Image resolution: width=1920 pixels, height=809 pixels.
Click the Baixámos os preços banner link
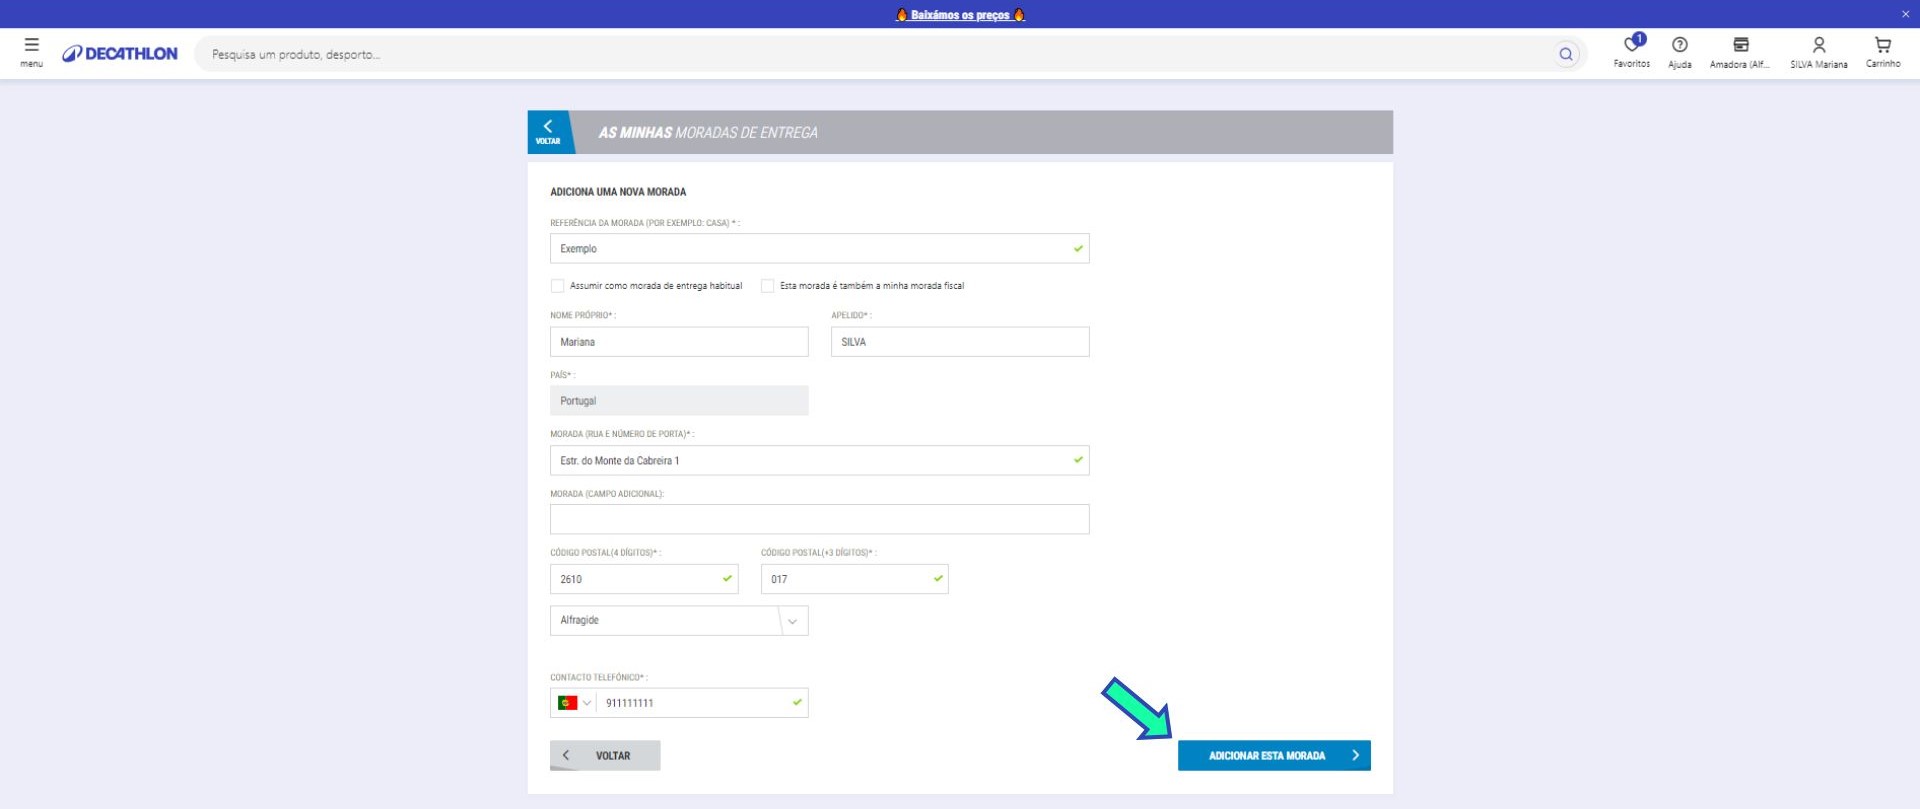click(960, 15)
